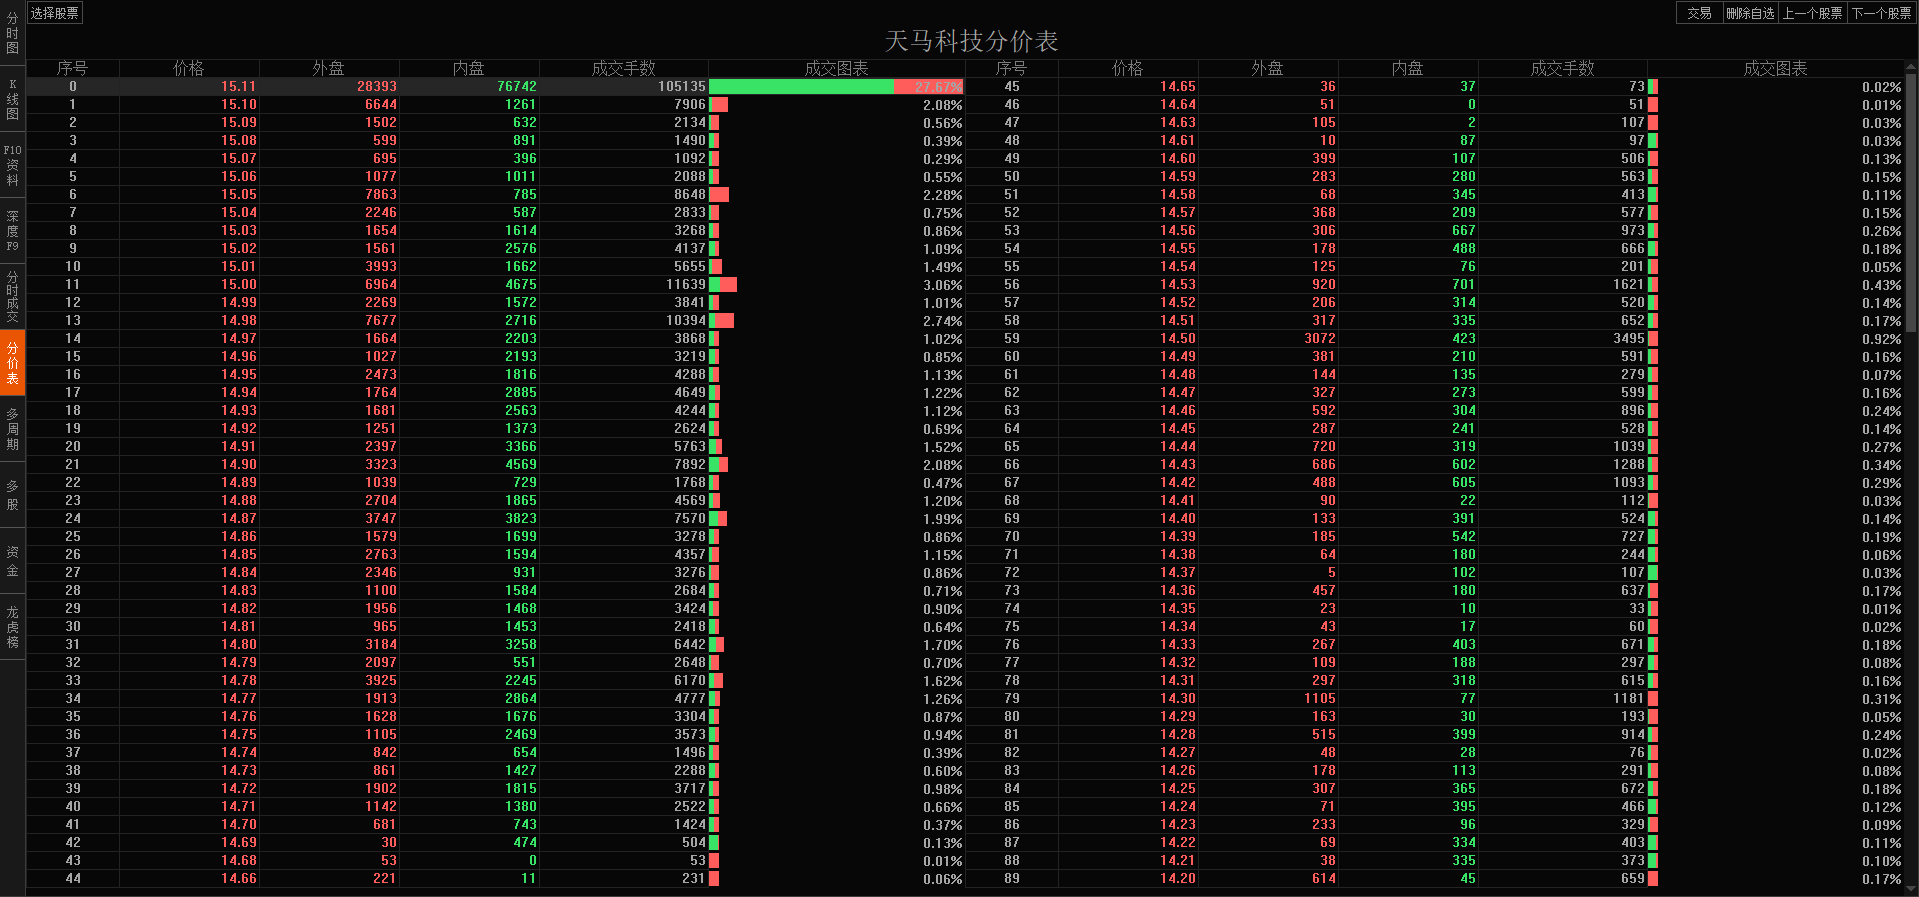Switch to the 分时图 sidebar tab
Image resolution: width=1919 pixels, height=897 pixels.
click(x=12, y=33)
